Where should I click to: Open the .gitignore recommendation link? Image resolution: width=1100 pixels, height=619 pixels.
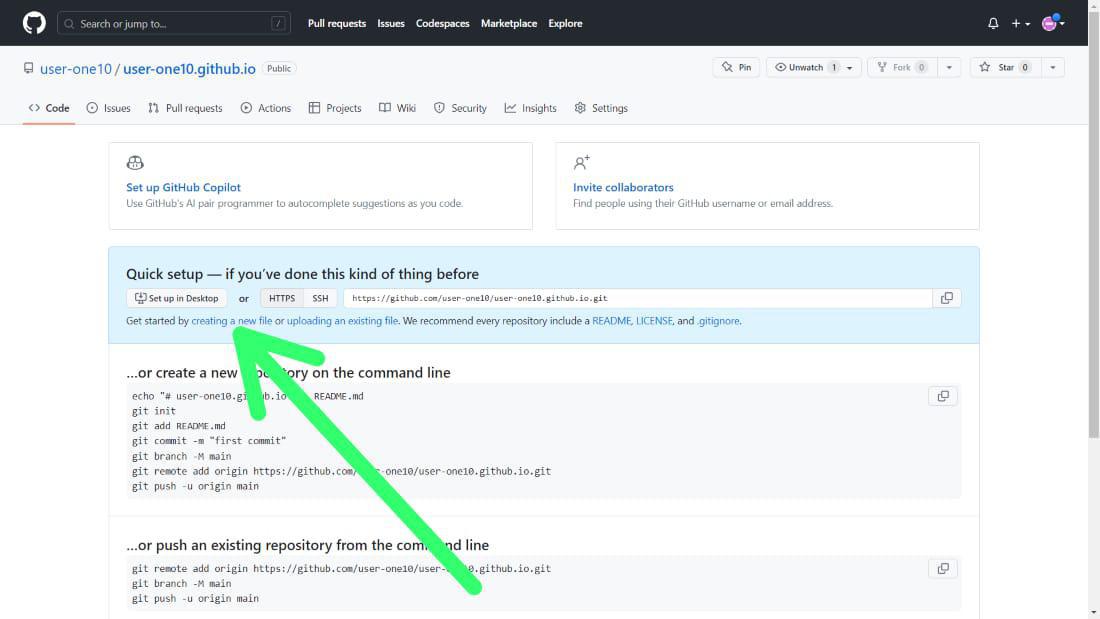(x=718, y=321)
